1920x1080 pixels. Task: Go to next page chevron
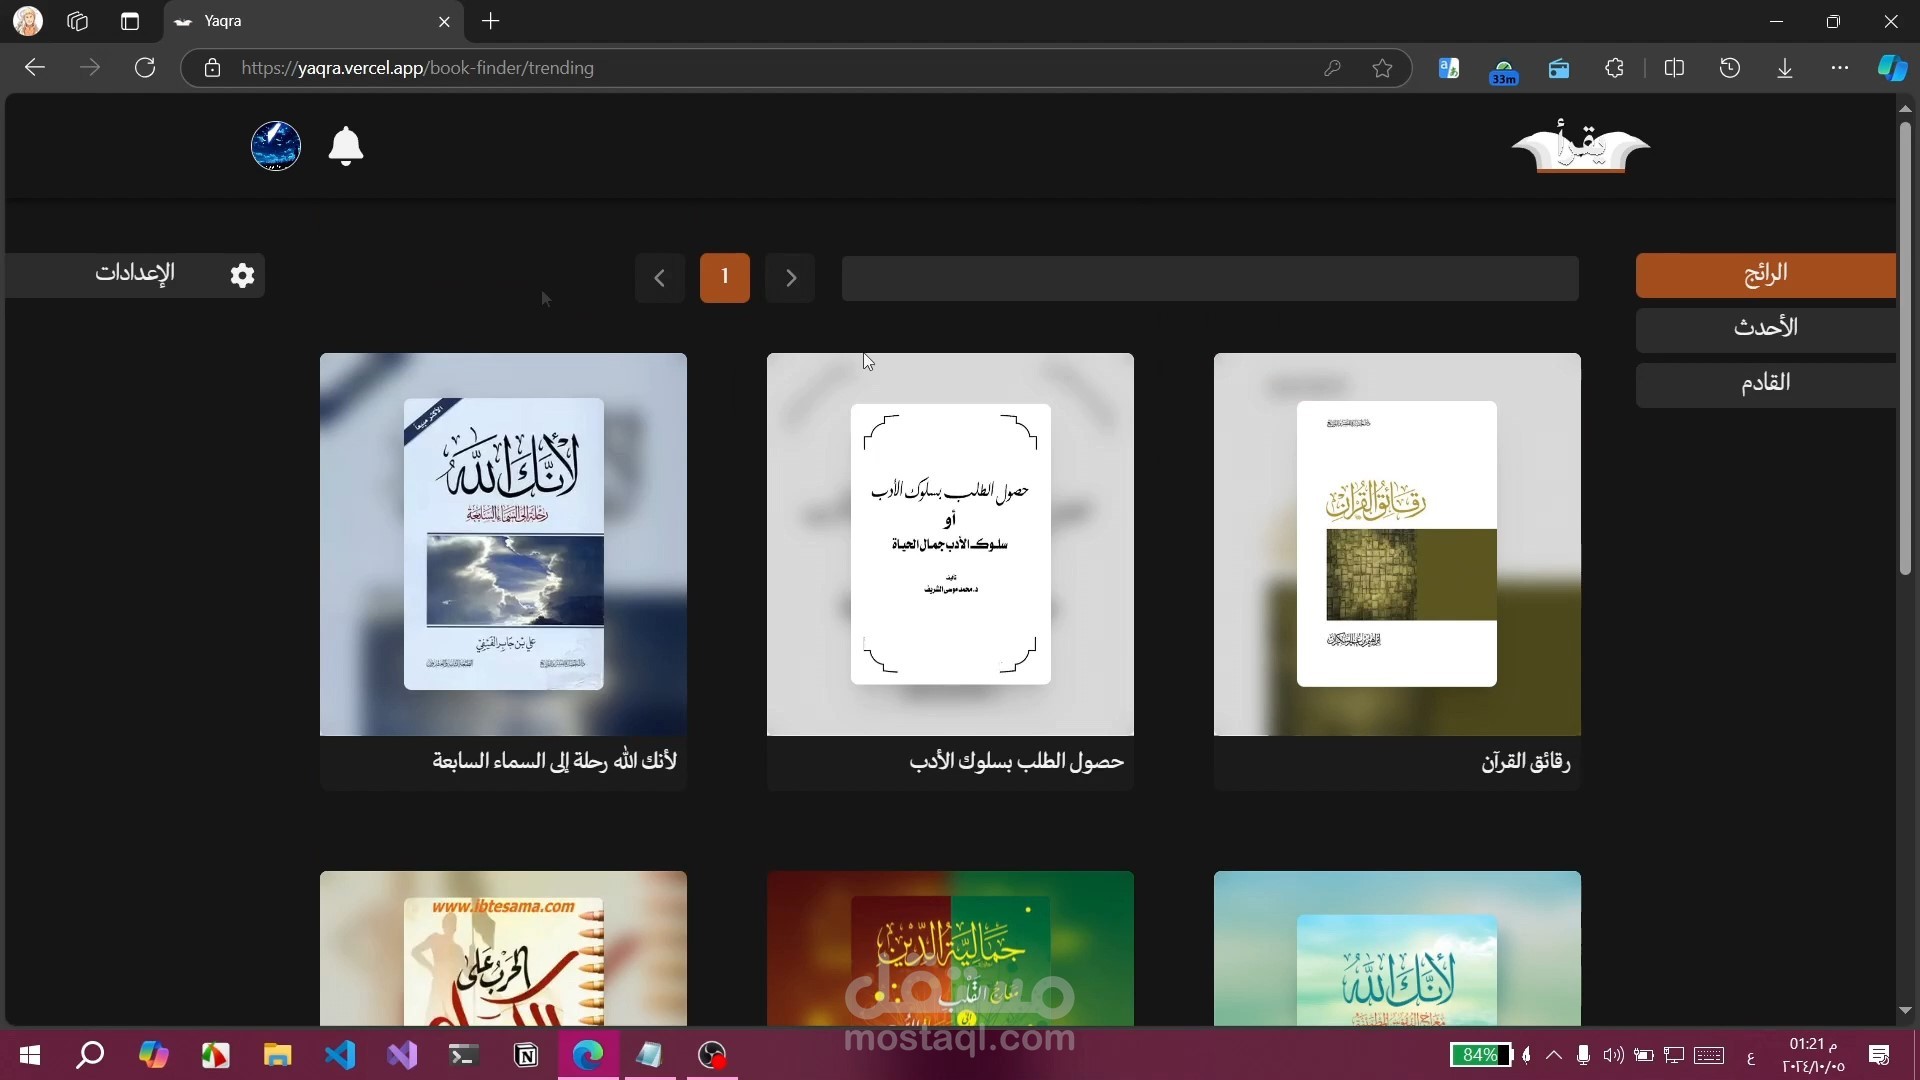click(x=790, y=278)
